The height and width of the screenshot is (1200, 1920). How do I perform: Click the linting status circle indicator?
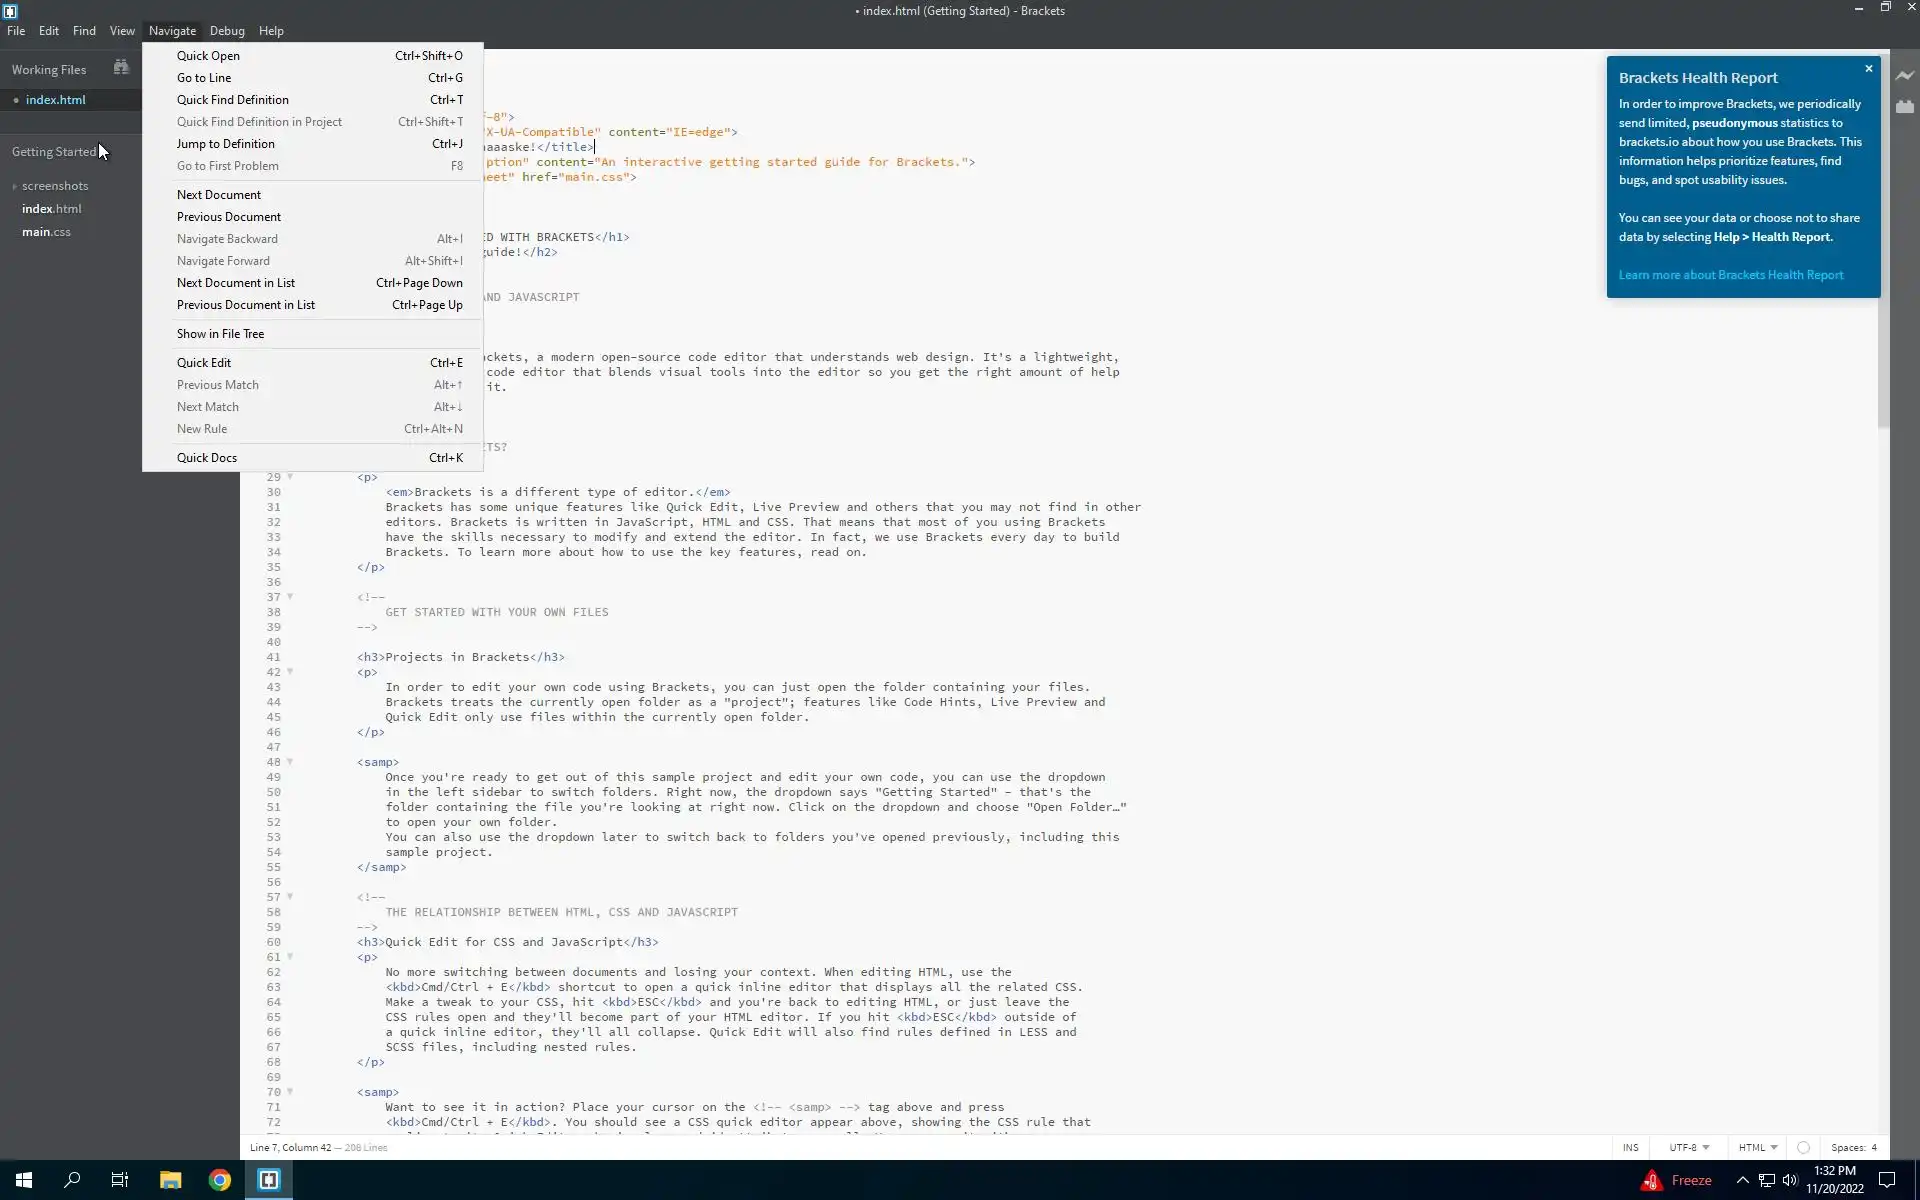tap(1803, 1147)
